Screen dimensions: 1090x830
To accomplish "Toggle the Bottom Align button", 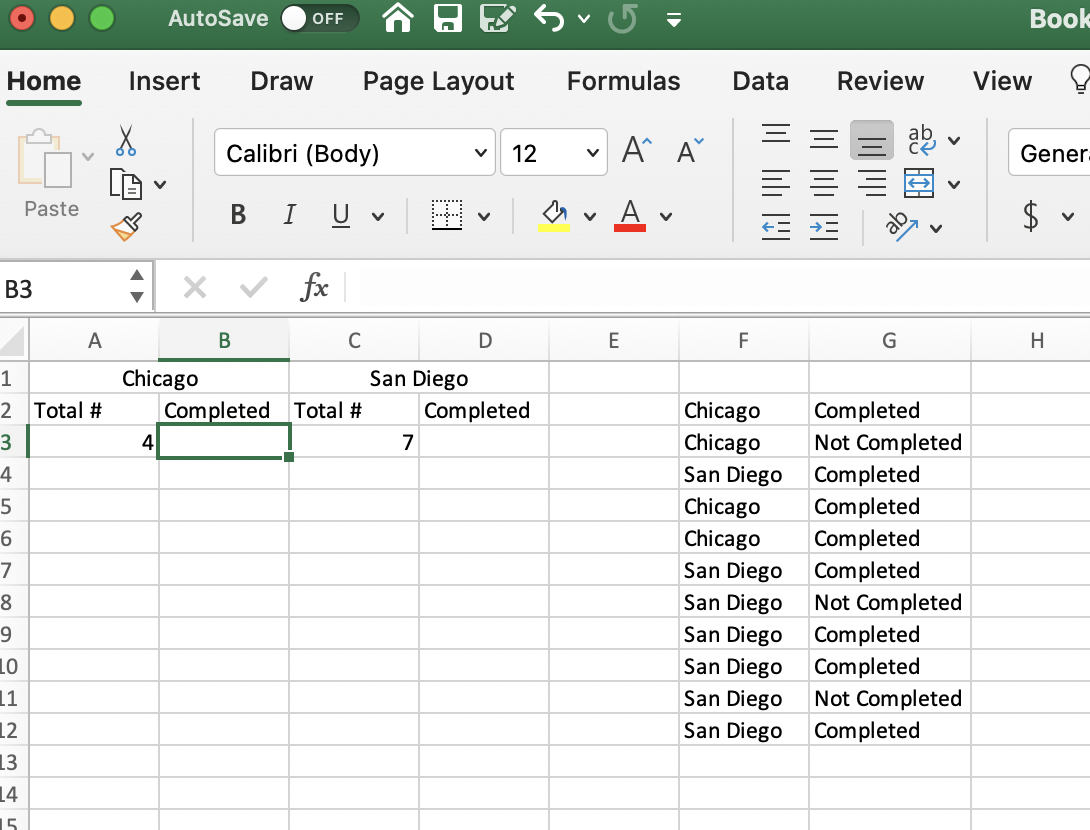I will click(872, 140).
